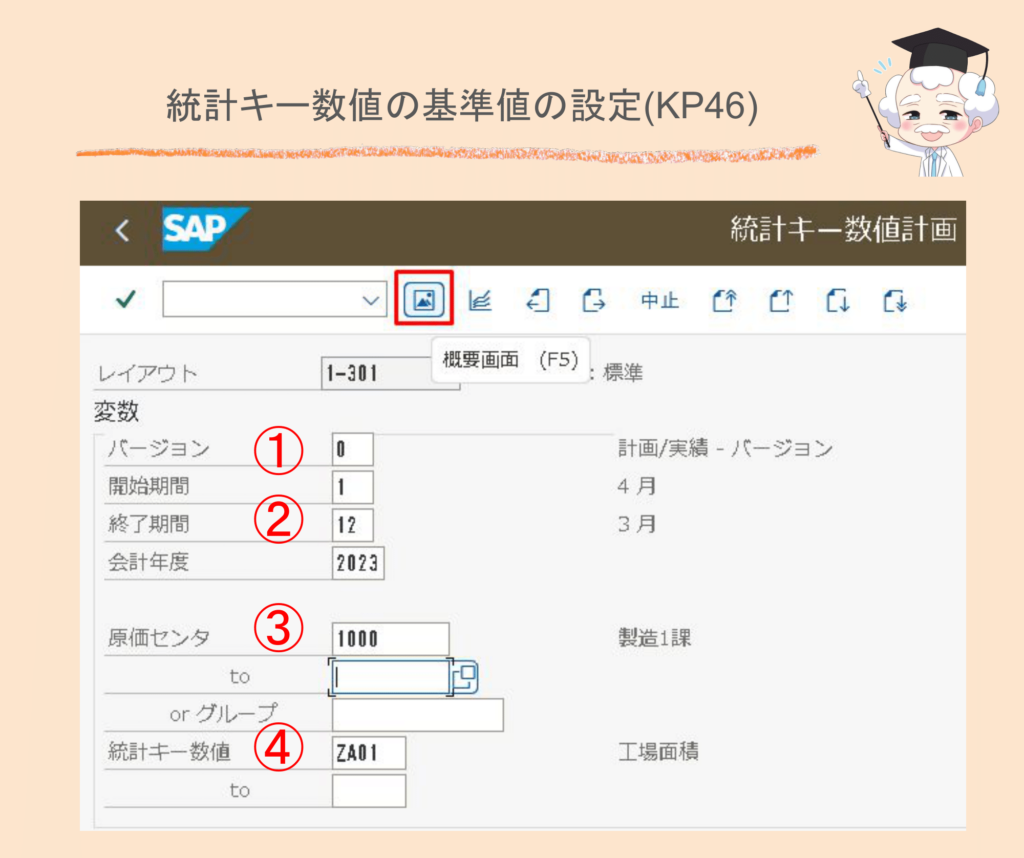Click the last page-down icon on the toolbar
The image size is (1024, 858).
click(x=895, y=299)
